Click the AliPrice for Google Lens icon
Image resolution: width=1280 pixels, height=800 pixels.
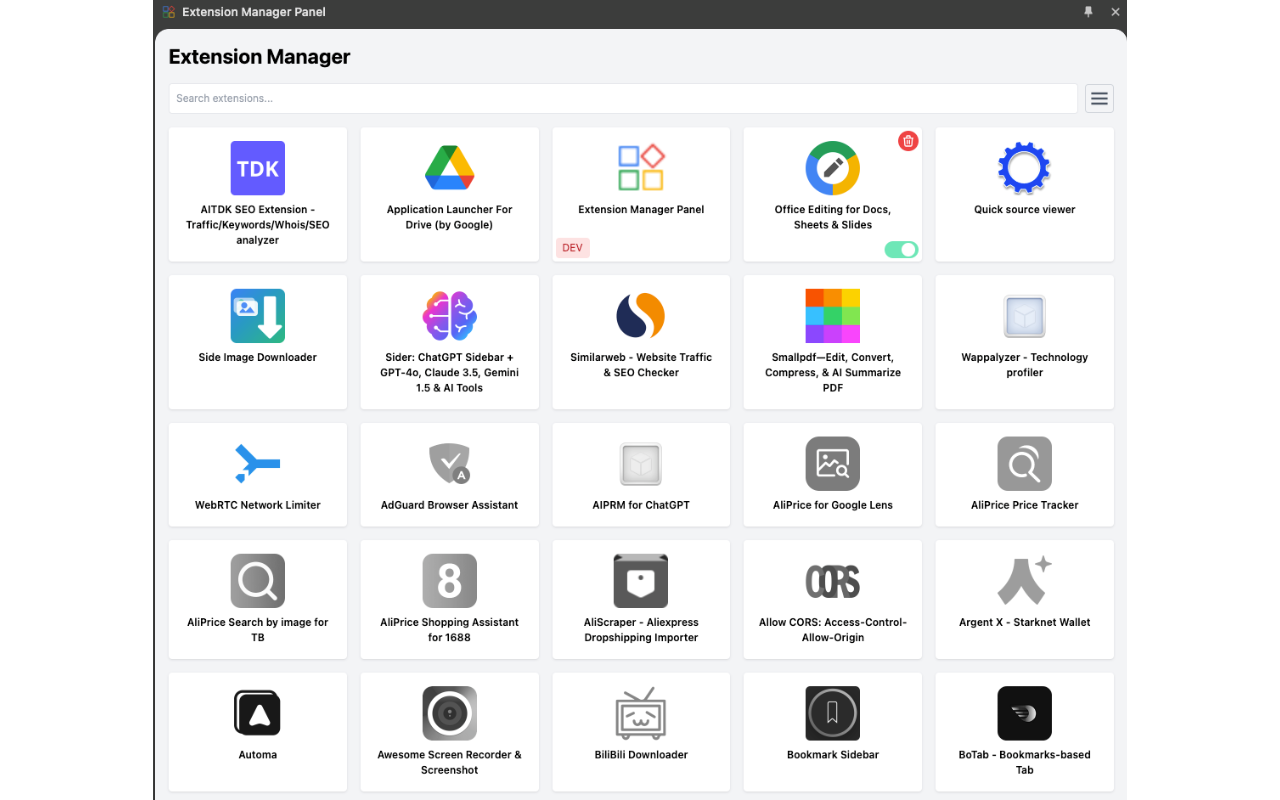point(833,464)
